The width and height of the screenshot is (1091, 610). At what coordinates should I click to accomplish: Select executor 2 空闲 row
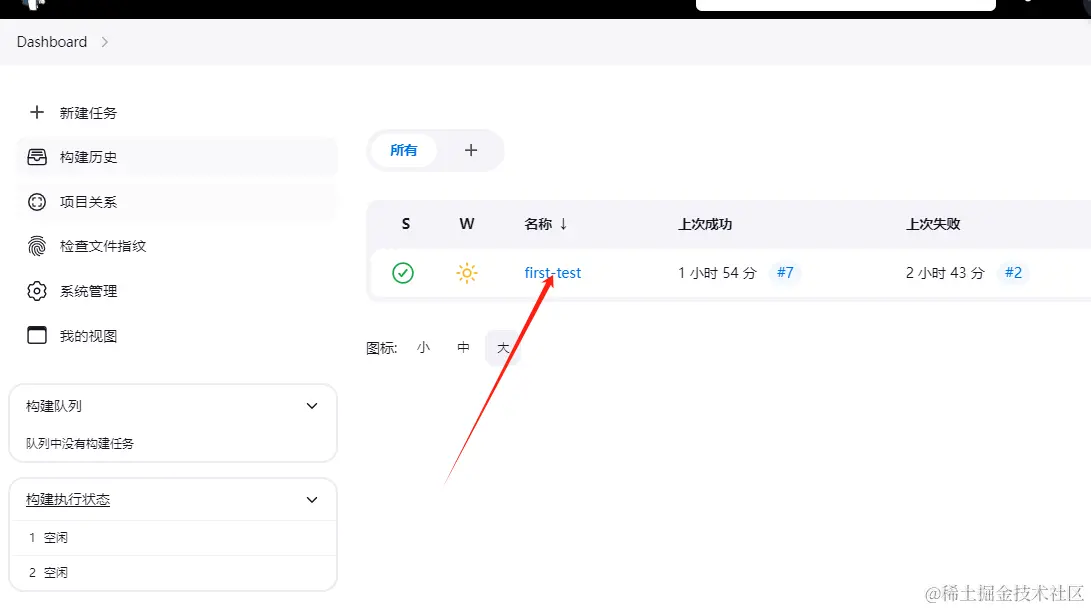[x=173, y=572]
